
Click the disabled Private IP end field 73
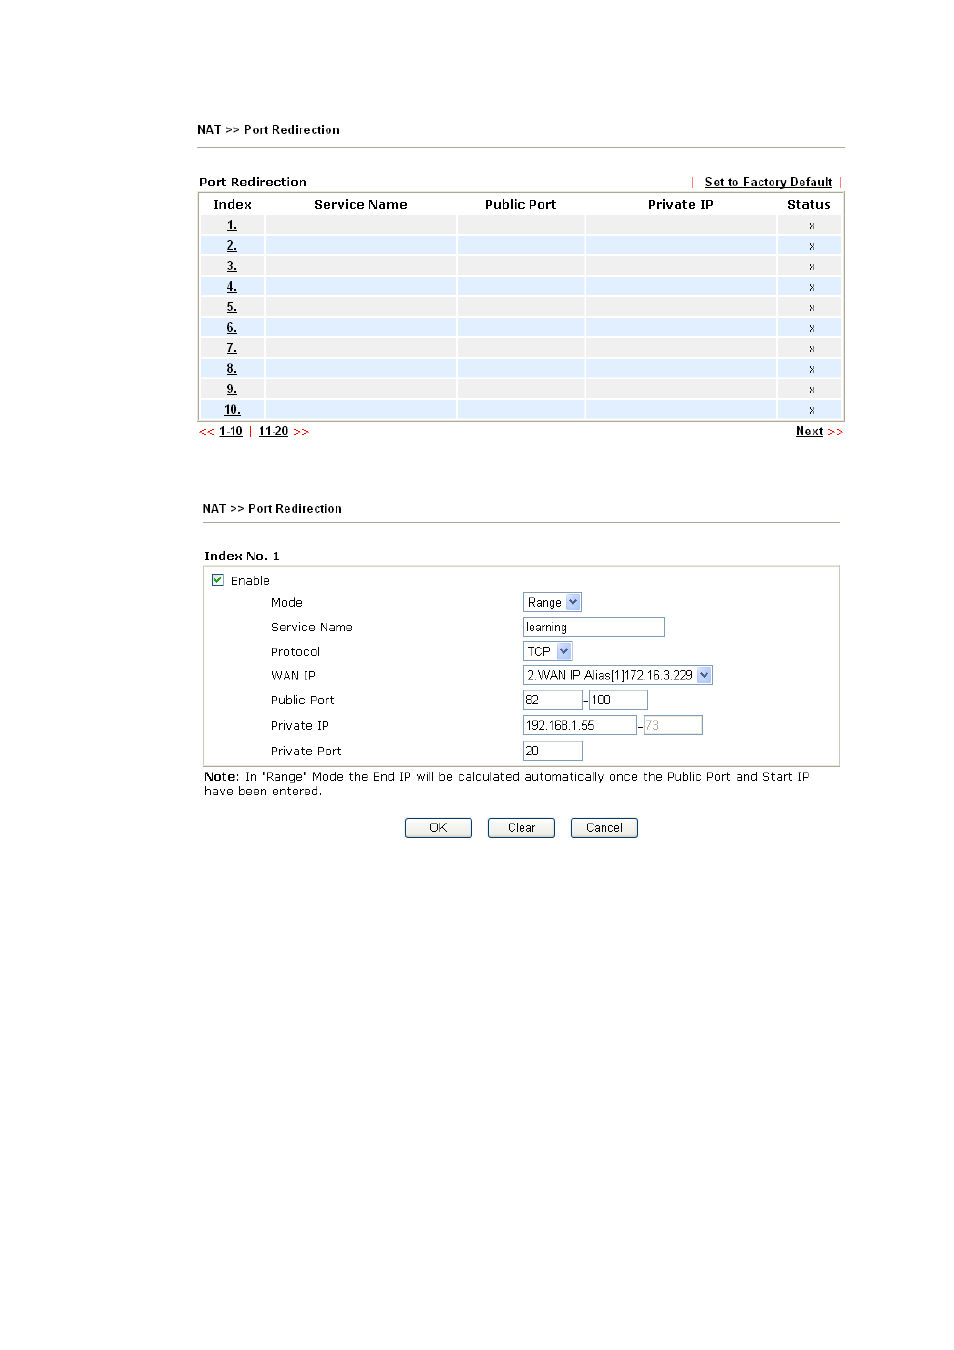673,725
